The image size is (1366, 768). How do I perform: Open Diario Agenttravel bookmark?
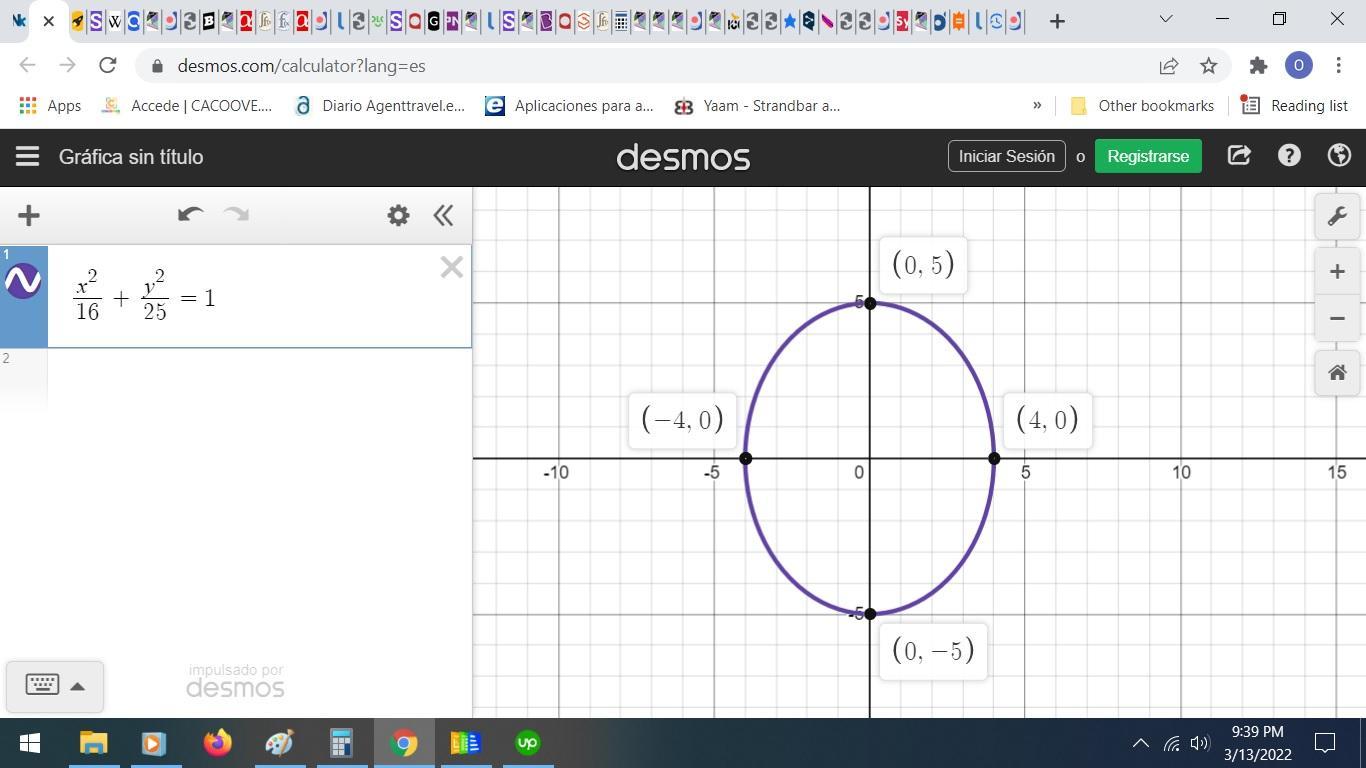point(380,105)
